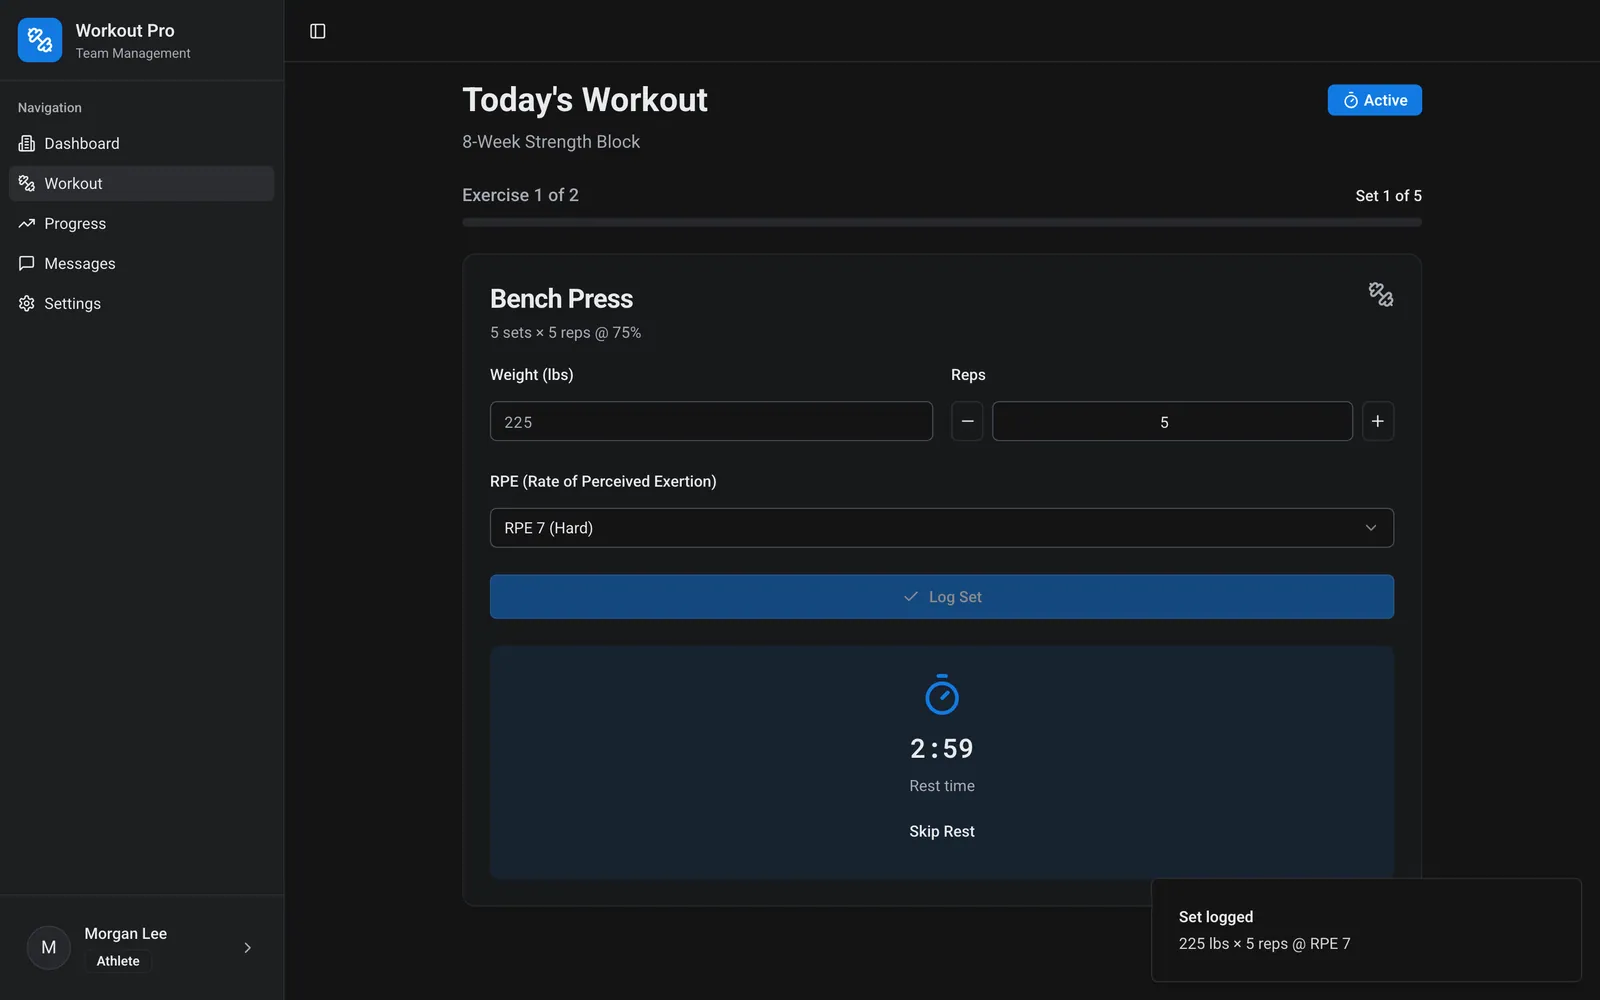Decrease reps with the minus button
1600x1000 pixels.
967,421
